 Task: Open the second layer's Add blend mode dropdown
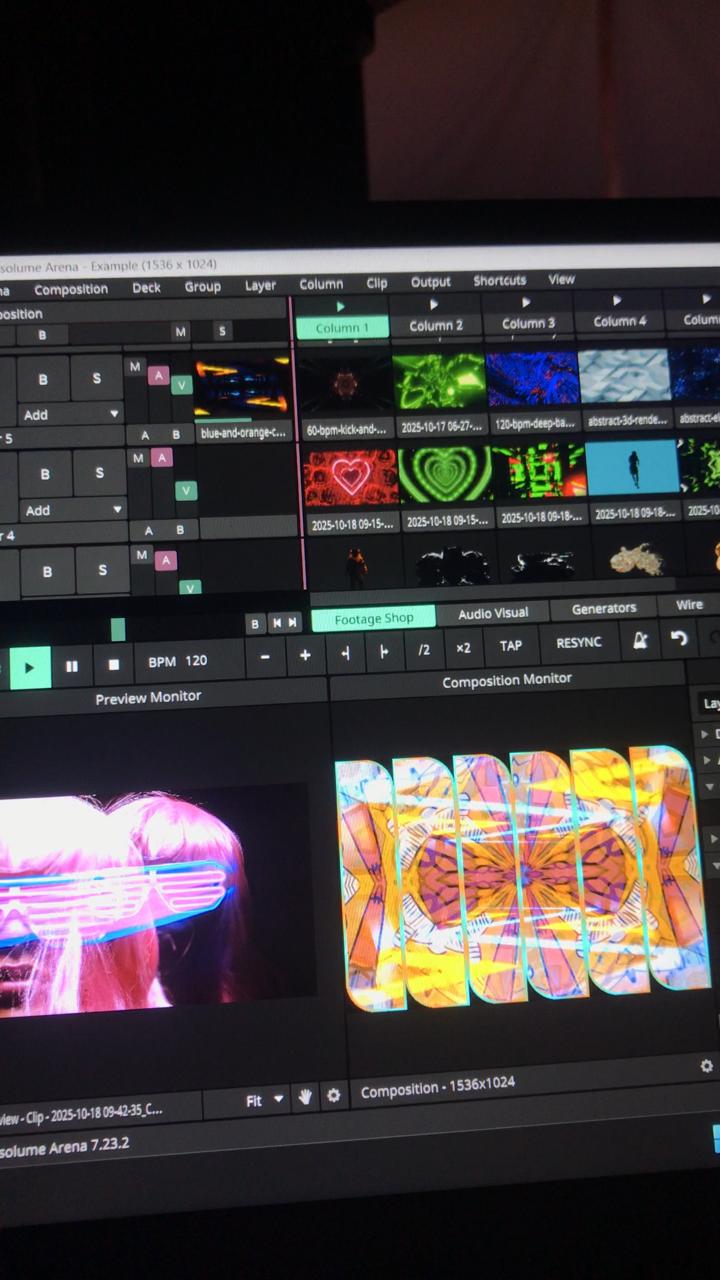point(72,510)
